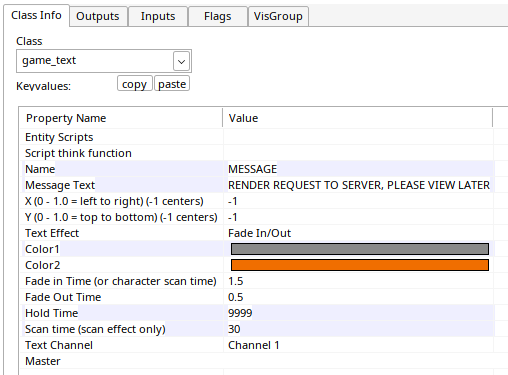The height and width of the screenshot is (375, 508).
Task: Switch to the Class Info tab
Action: pos(36,15)
